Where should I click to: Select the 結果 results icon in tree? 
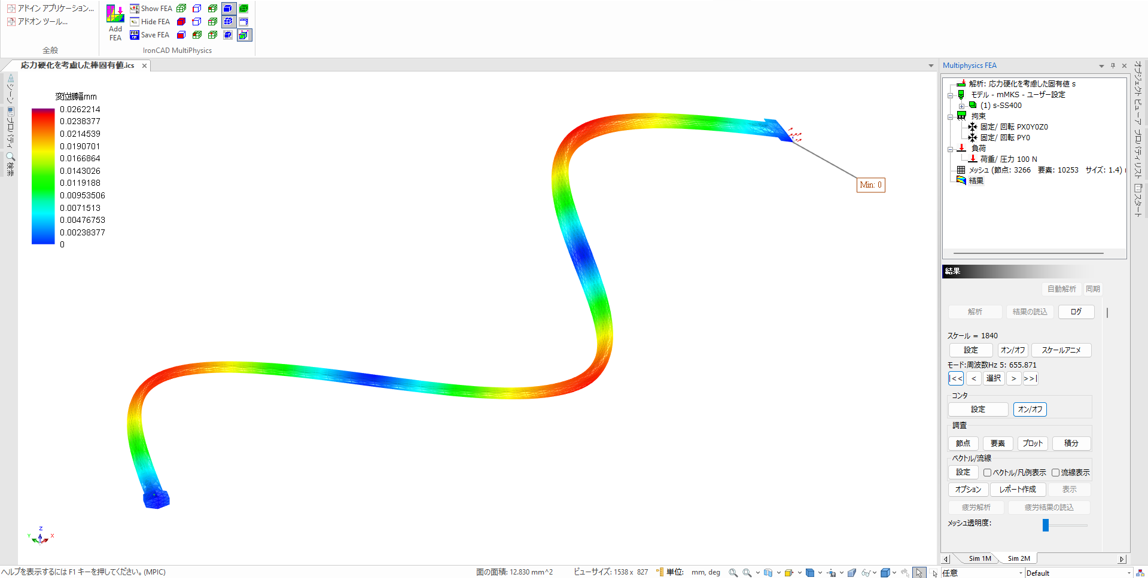point(961,181)
